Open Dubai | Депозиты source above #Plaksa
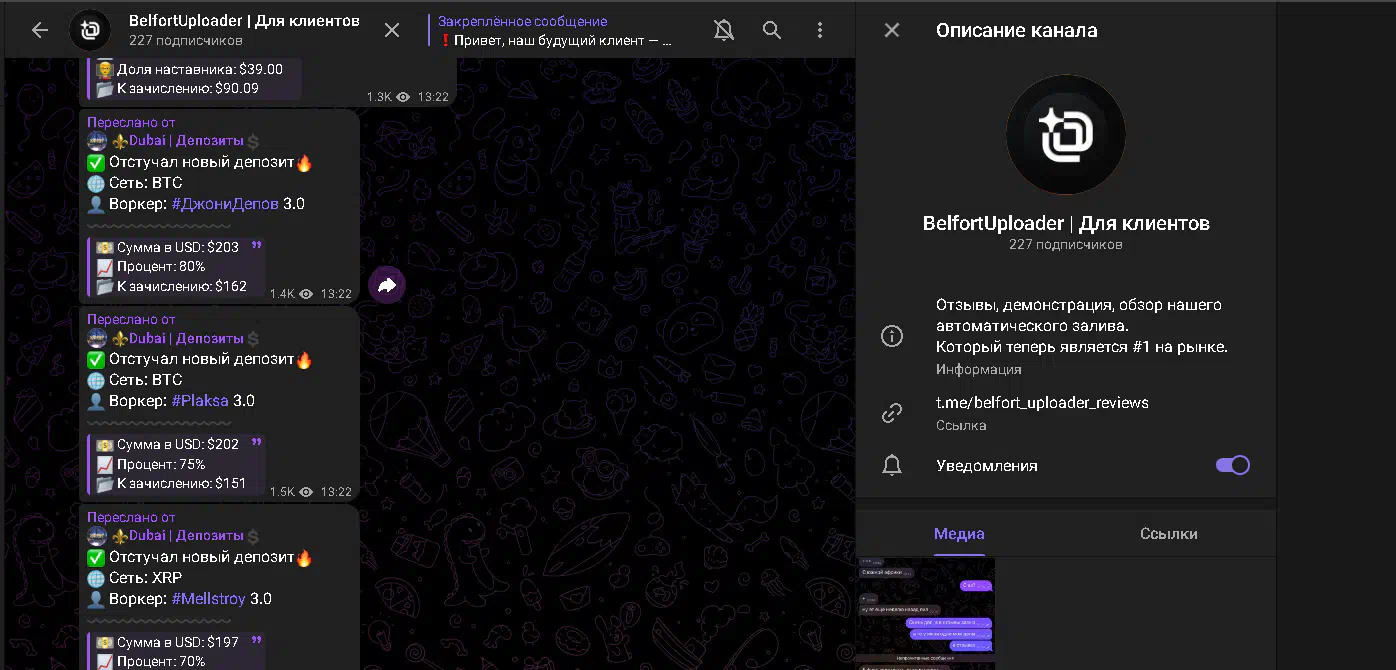Viewport: 1396px width, 670px height. pyautogui.click(x=185, y=339)
